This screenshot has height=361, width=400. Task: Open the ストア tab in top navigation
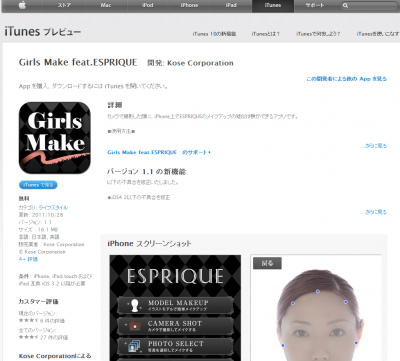tap(64, 5)
